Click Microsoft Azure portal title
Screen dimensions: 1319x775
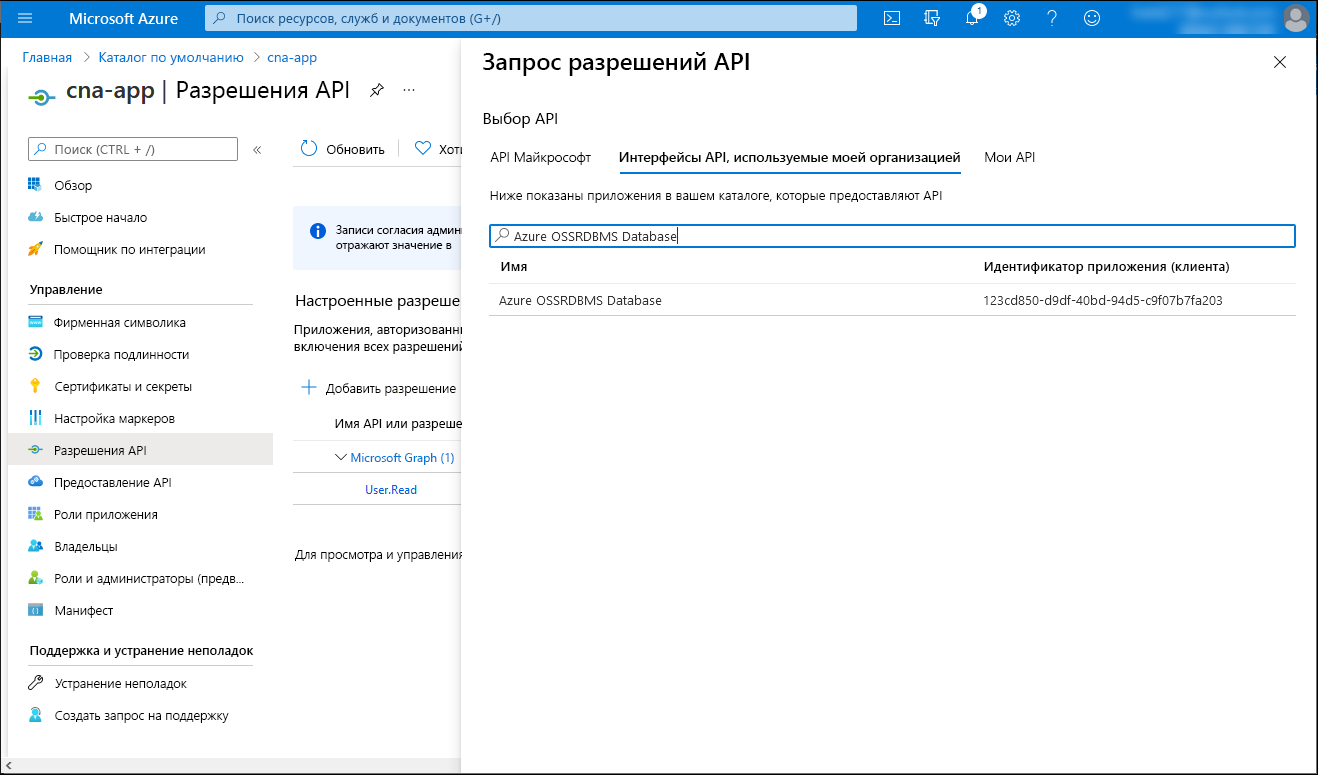124,18
